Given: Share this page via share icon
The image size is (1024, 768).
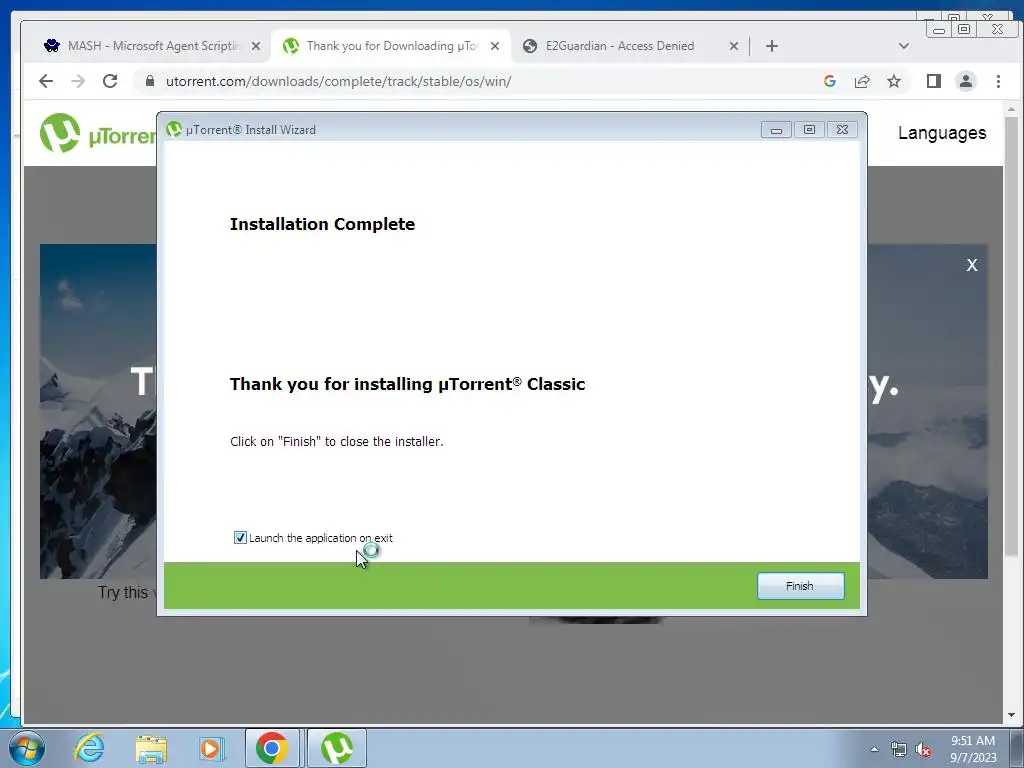Looking at the screenshot, I should click(862, 81).
